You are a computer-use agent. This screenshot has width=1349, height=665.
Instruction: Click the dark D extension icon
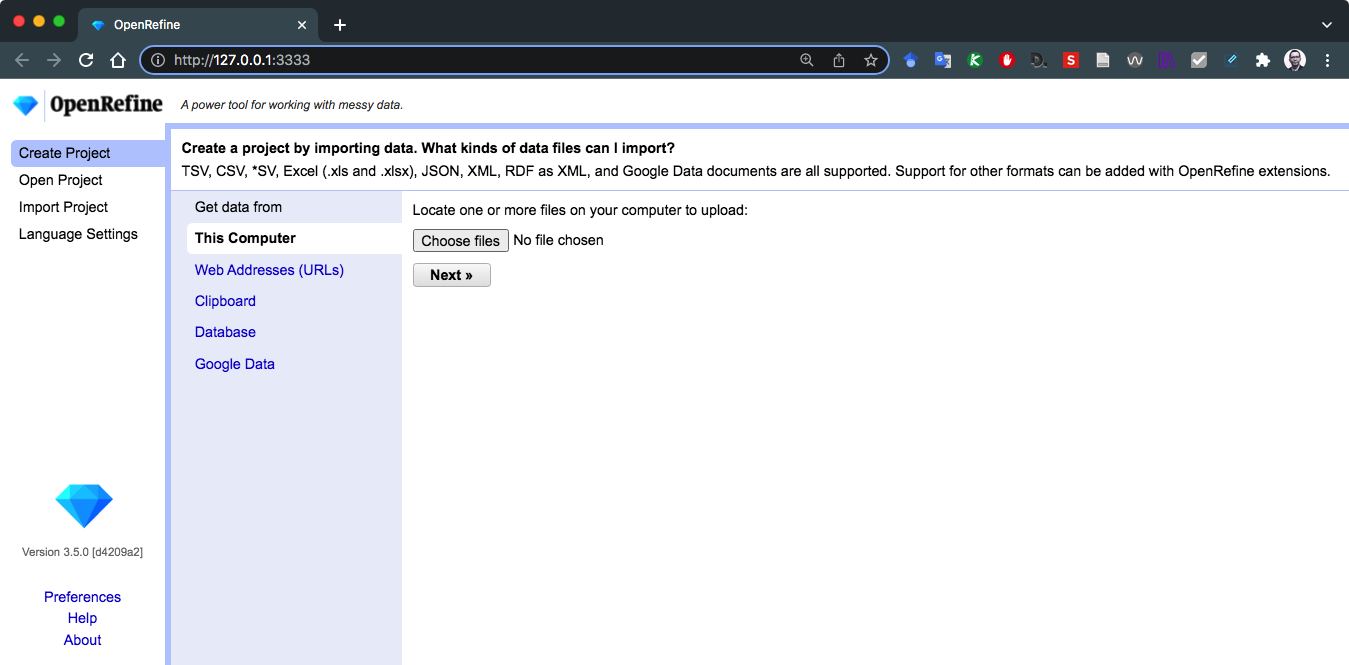1039,60
